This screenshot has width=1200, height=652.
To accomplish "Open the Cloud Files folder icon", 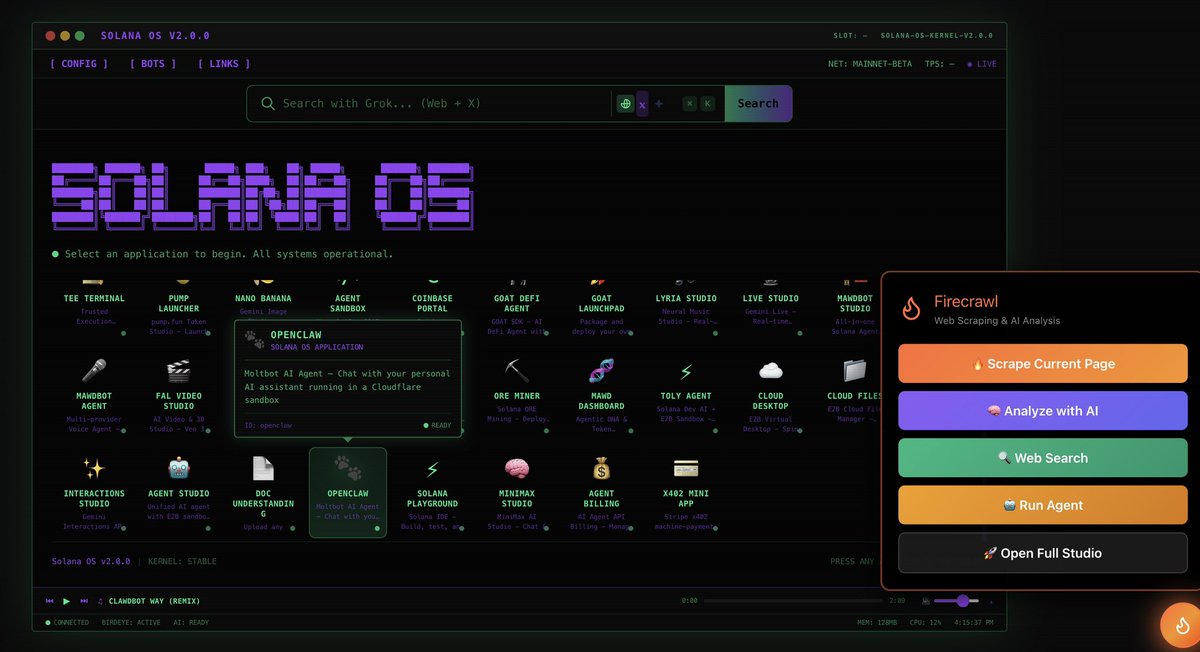I will (855, 371).
